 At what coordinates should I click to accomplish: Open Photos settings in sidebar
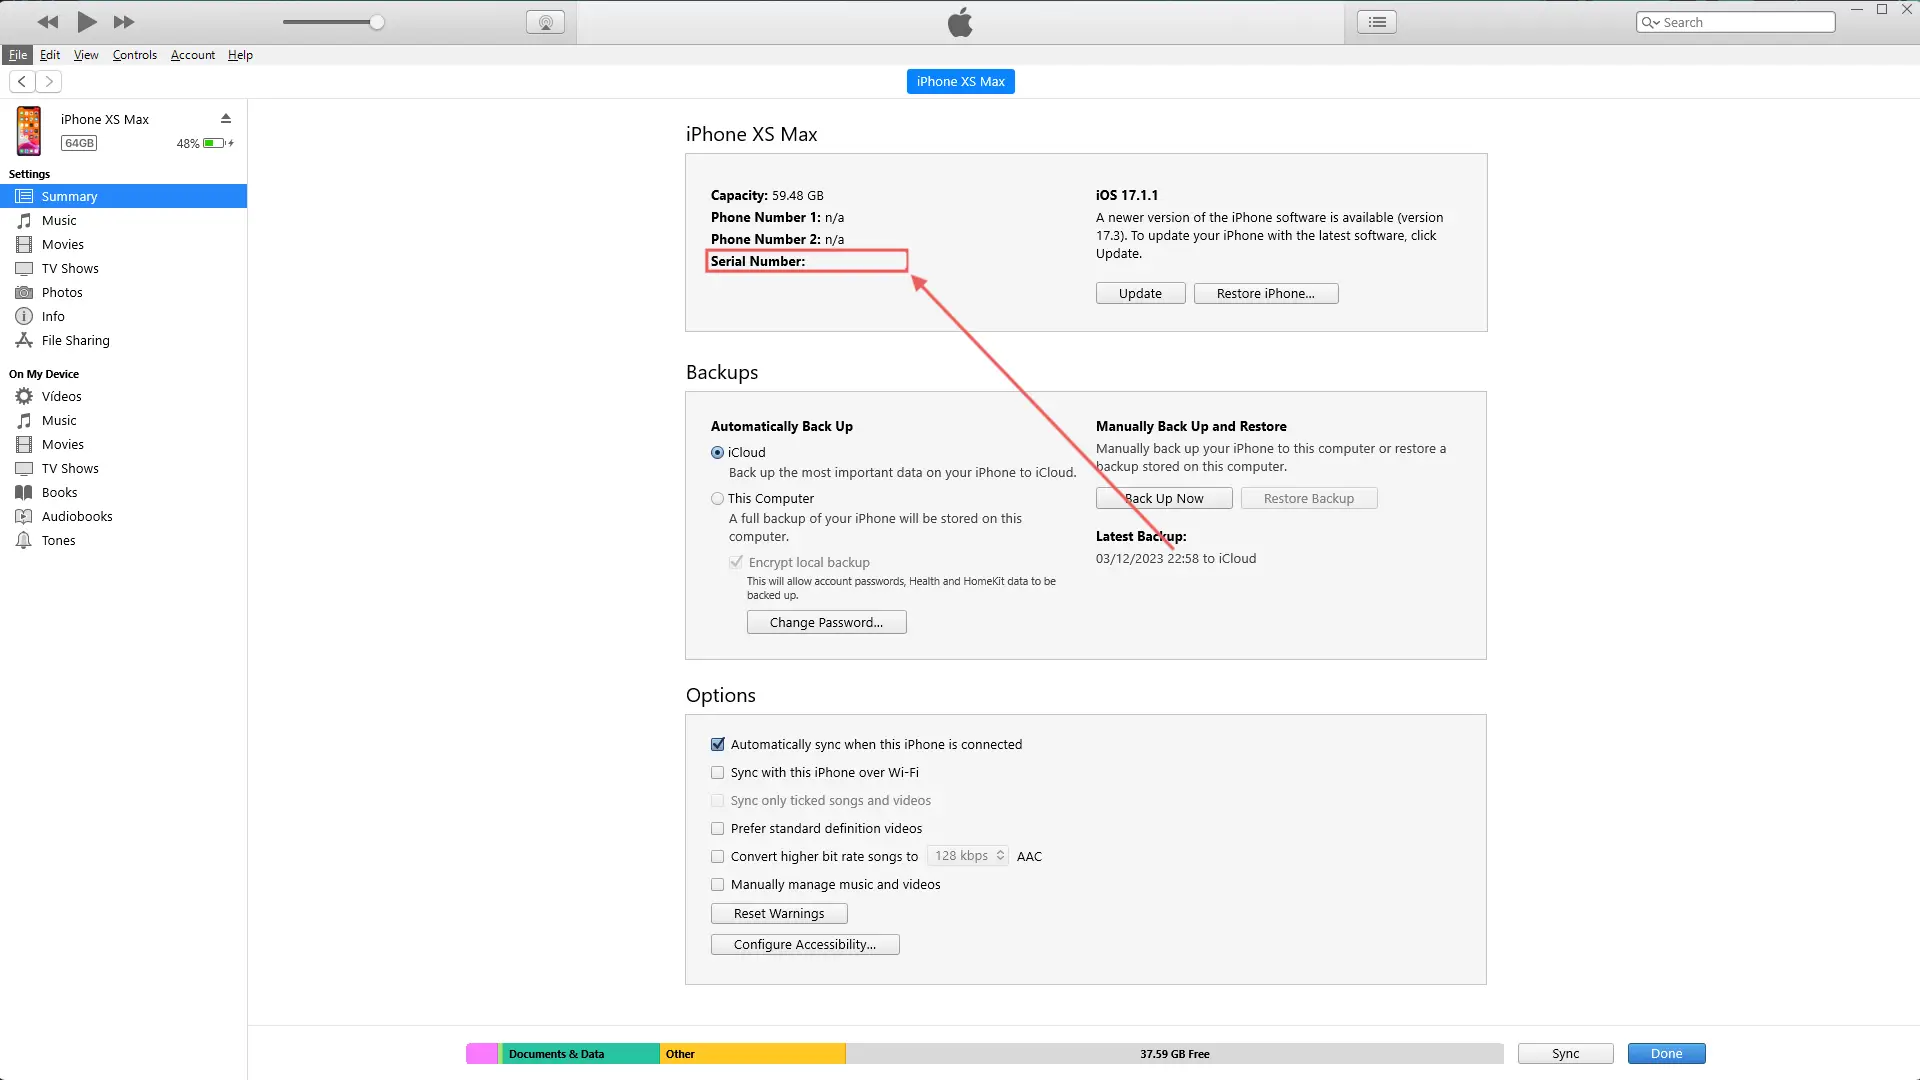[x=62, y=293]
